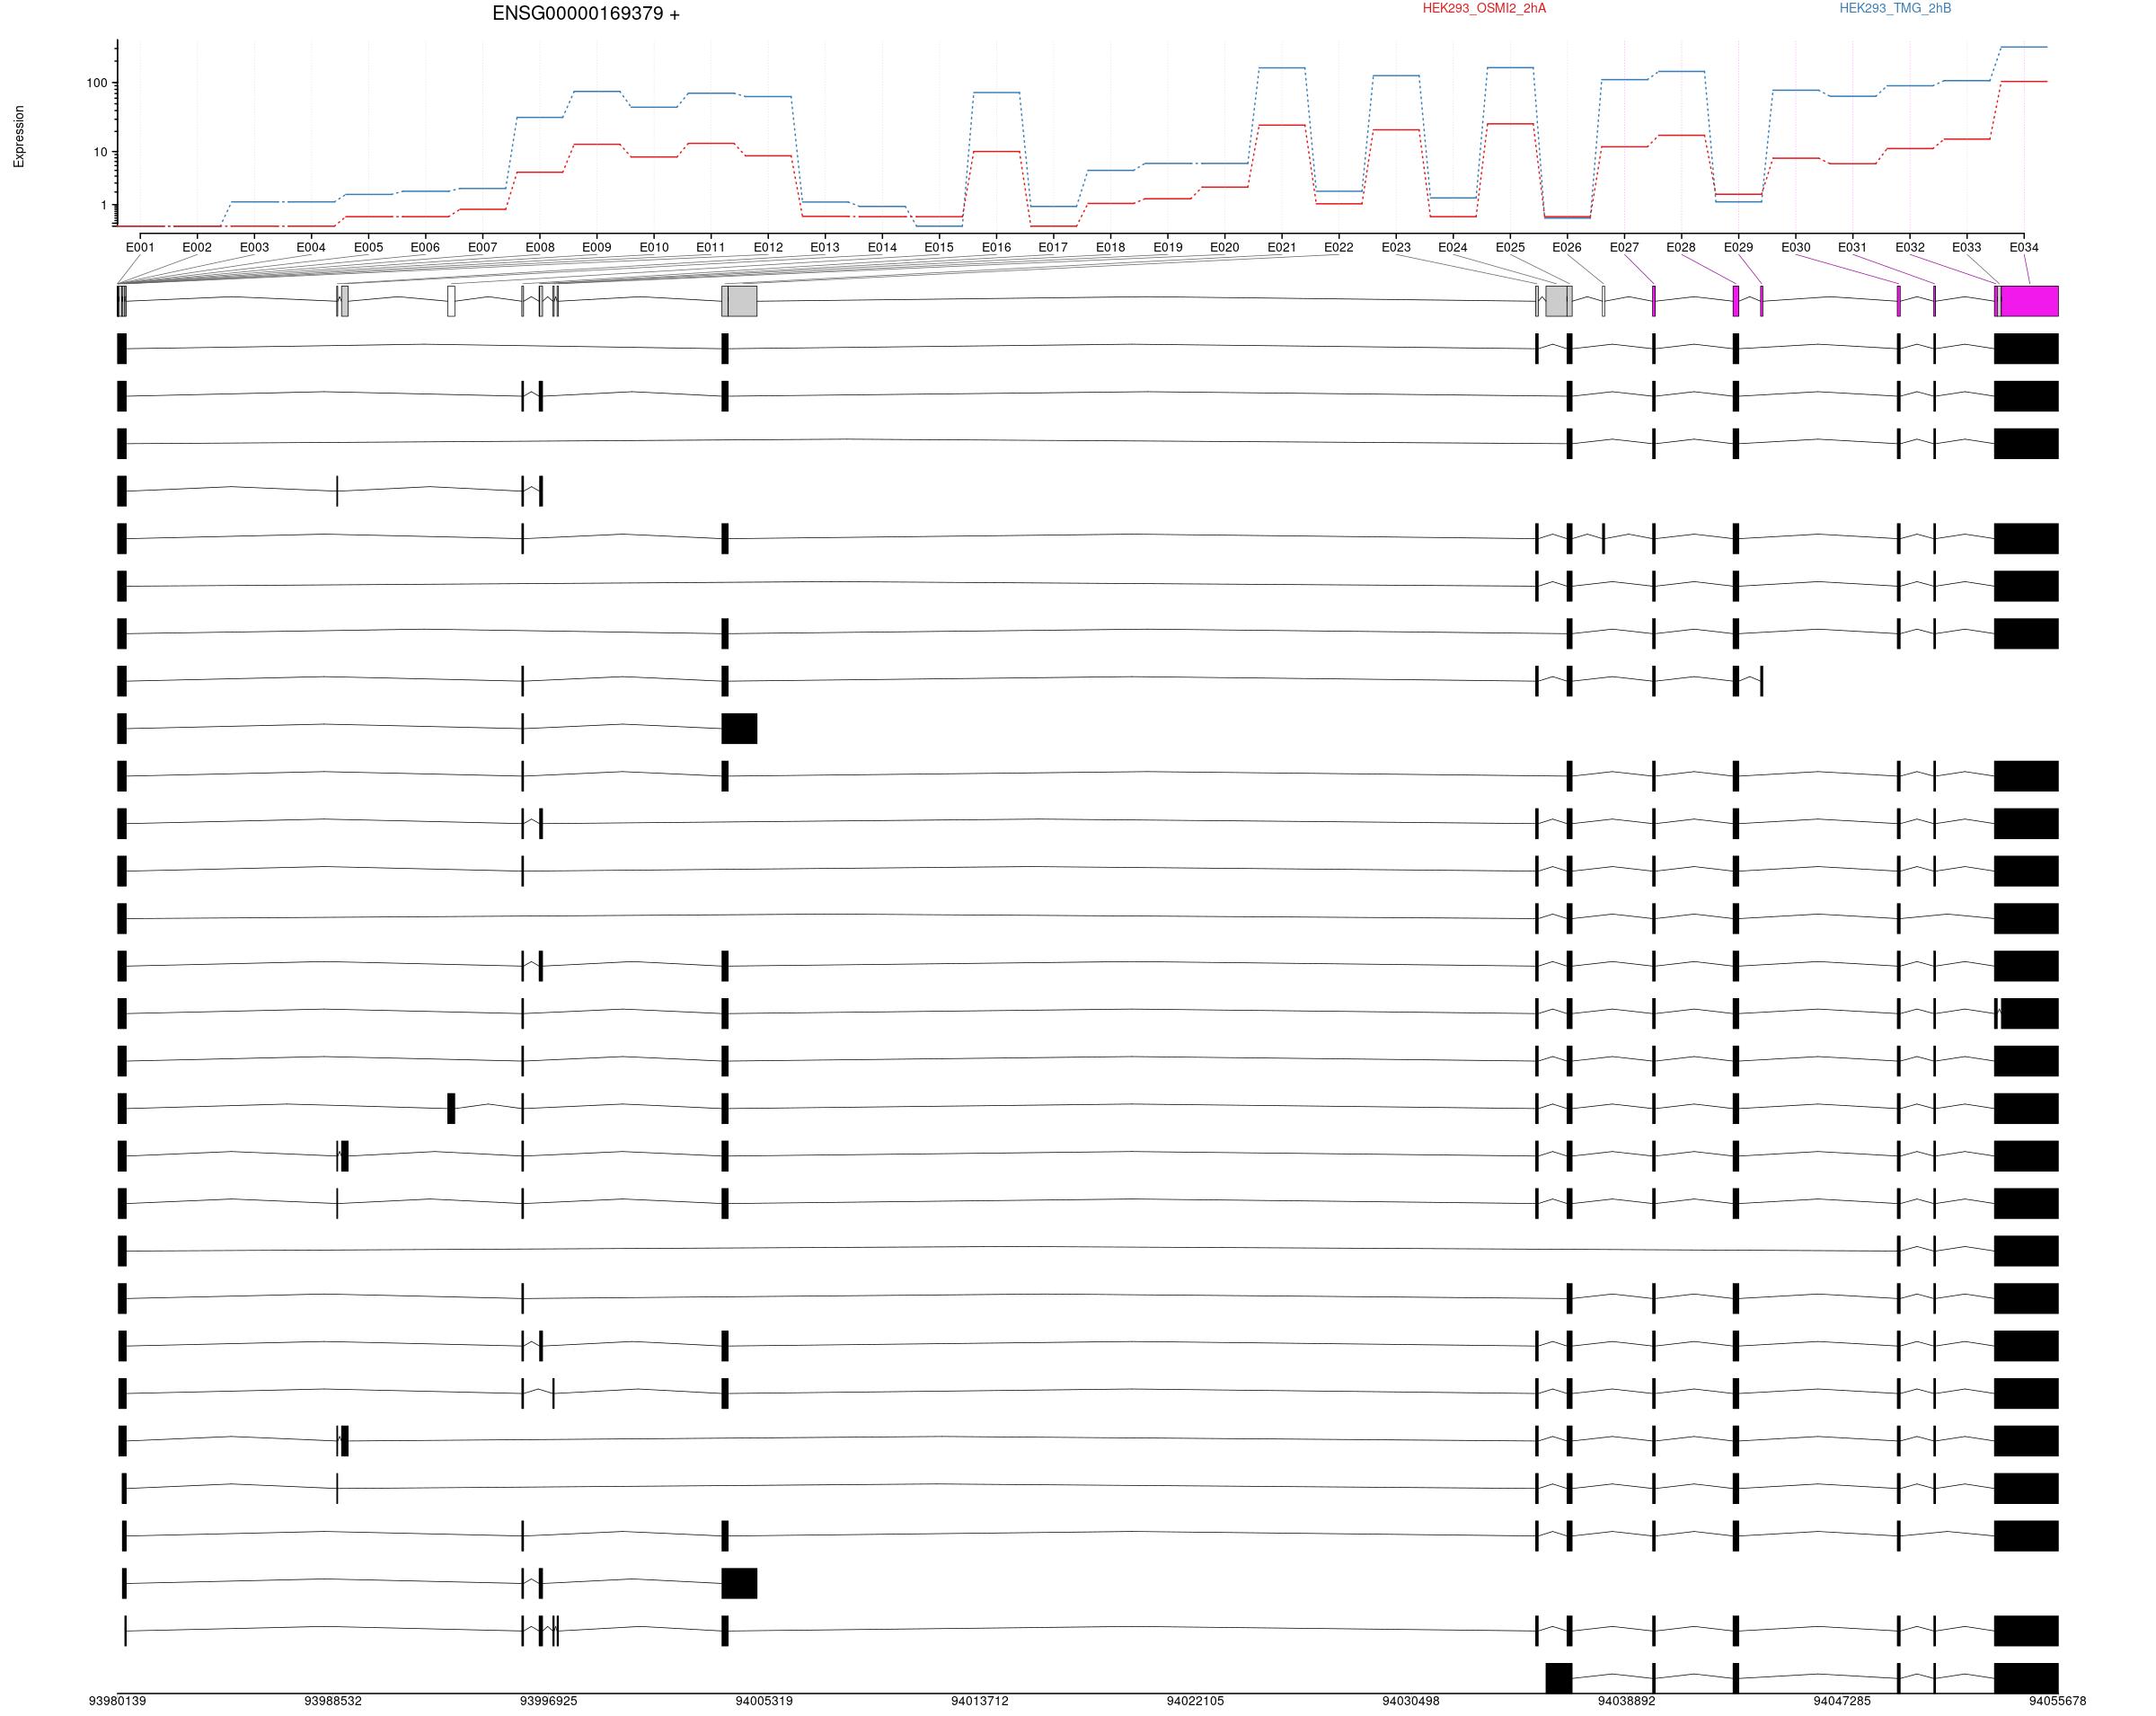Click exon label E001
2156x1716 pixels.
(140, 247)
